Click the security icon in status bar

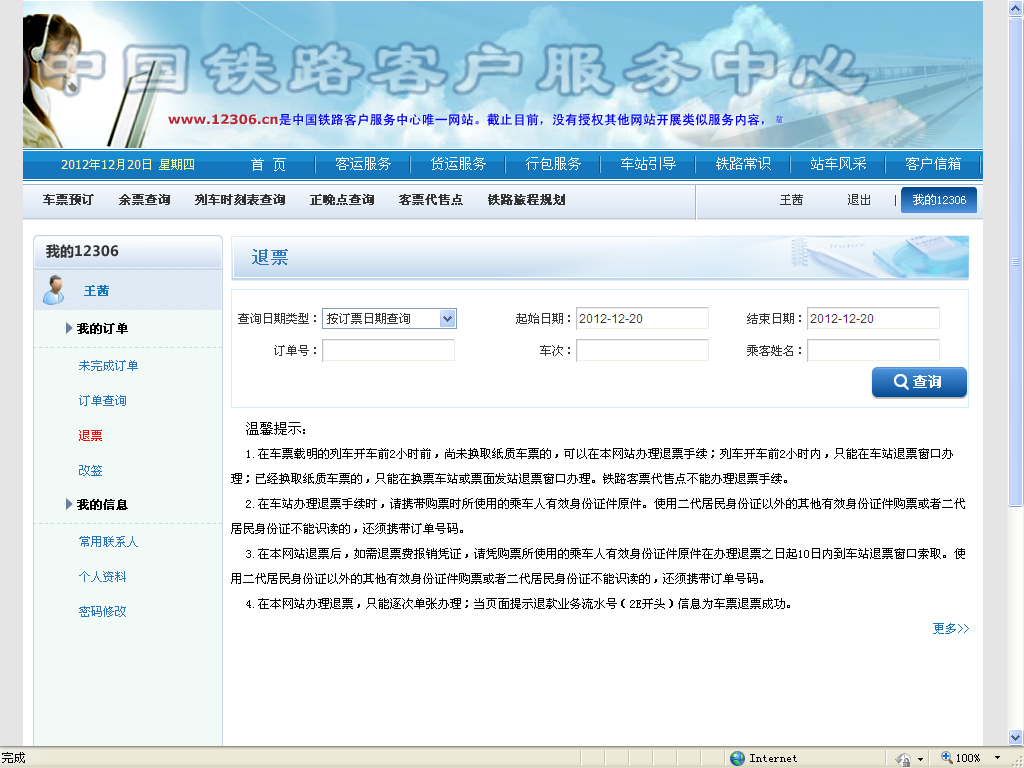pos(904,758)
